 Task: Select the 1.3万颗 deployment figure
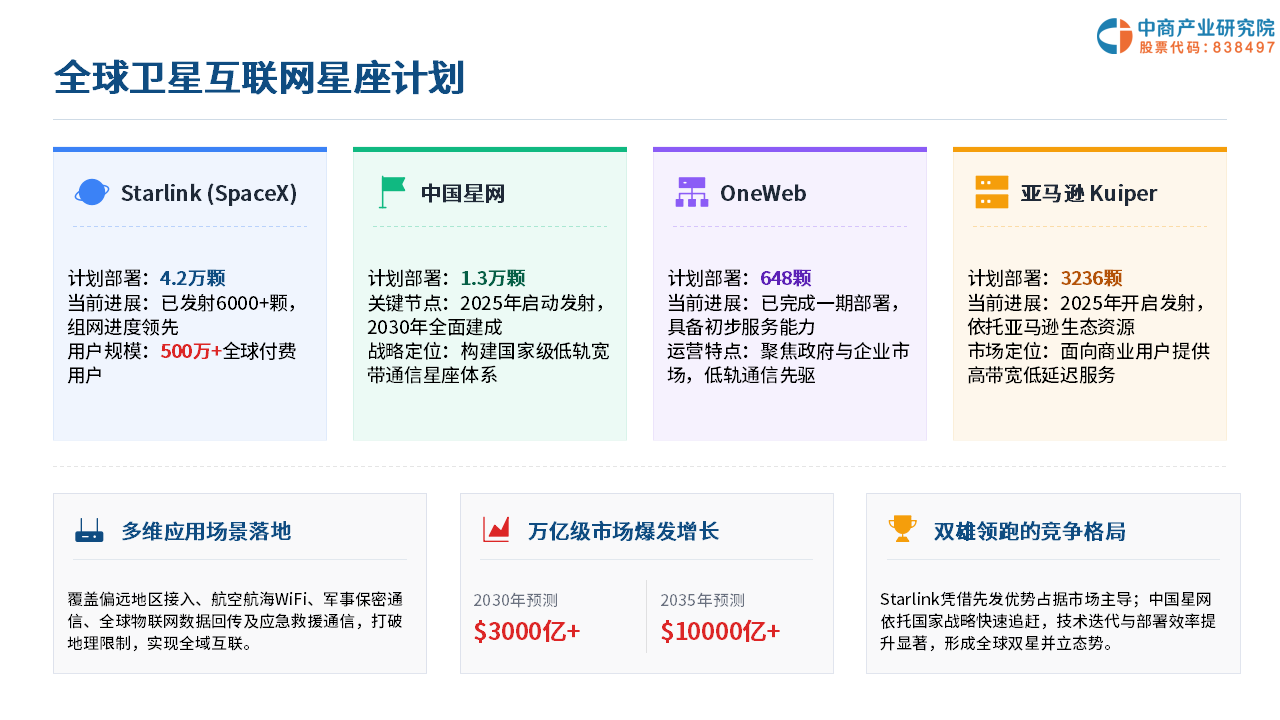click(x=493, y=278)
